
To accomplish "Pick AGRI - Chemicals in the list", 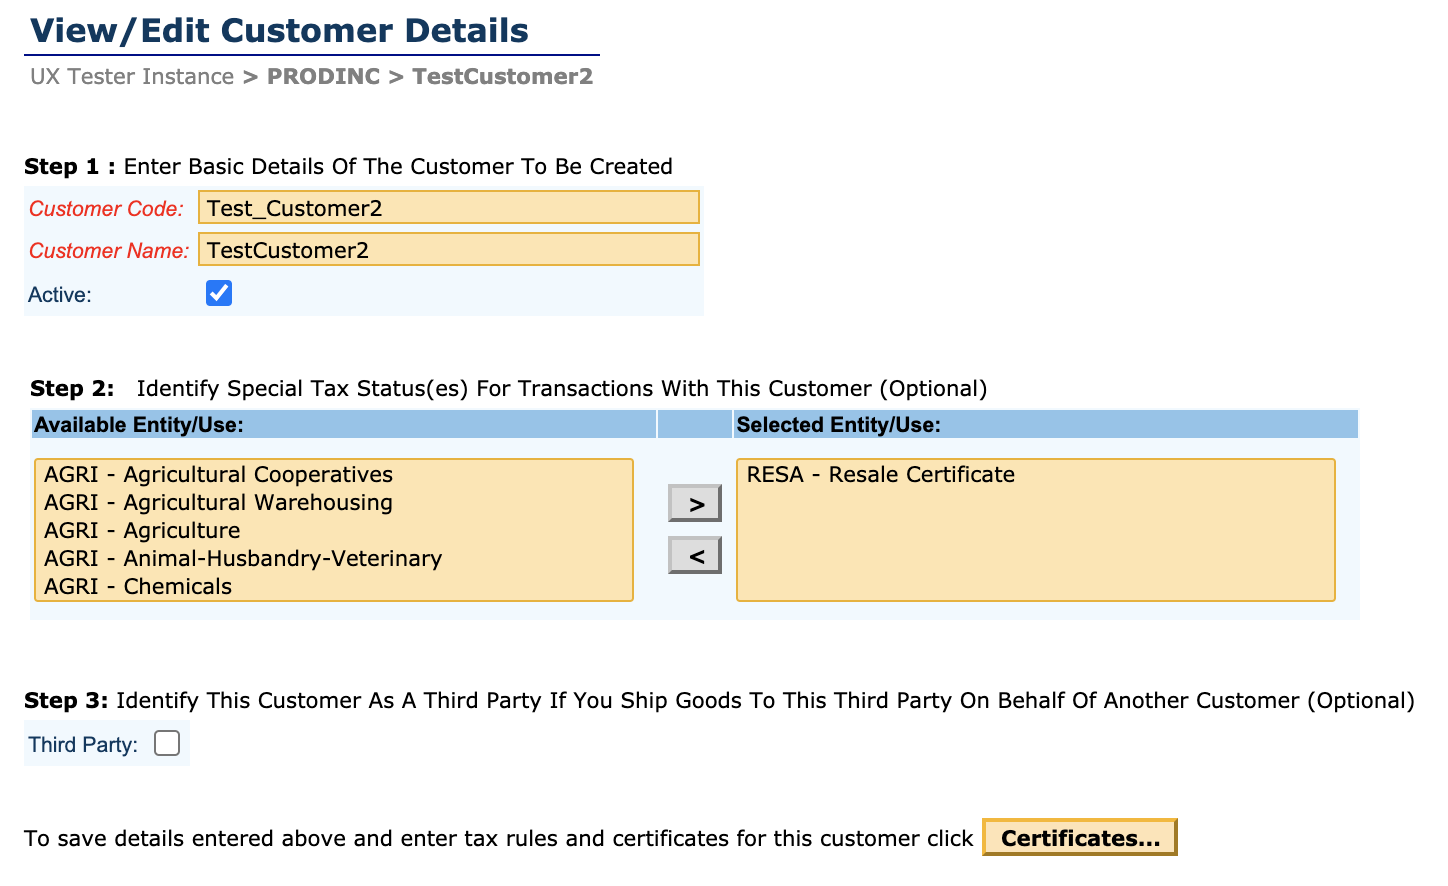I will click(138, 586).
